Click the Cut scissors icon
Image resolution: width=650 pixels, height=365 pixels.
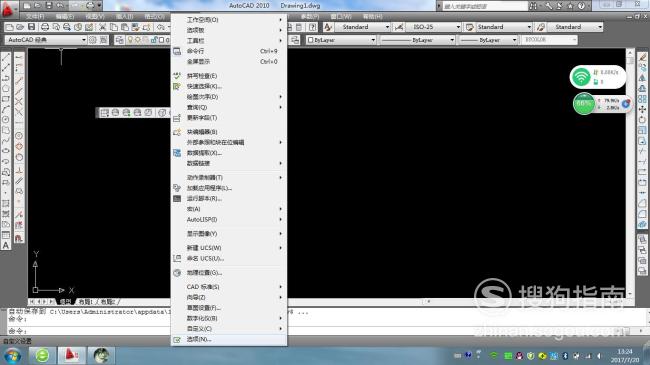[102, 27]
